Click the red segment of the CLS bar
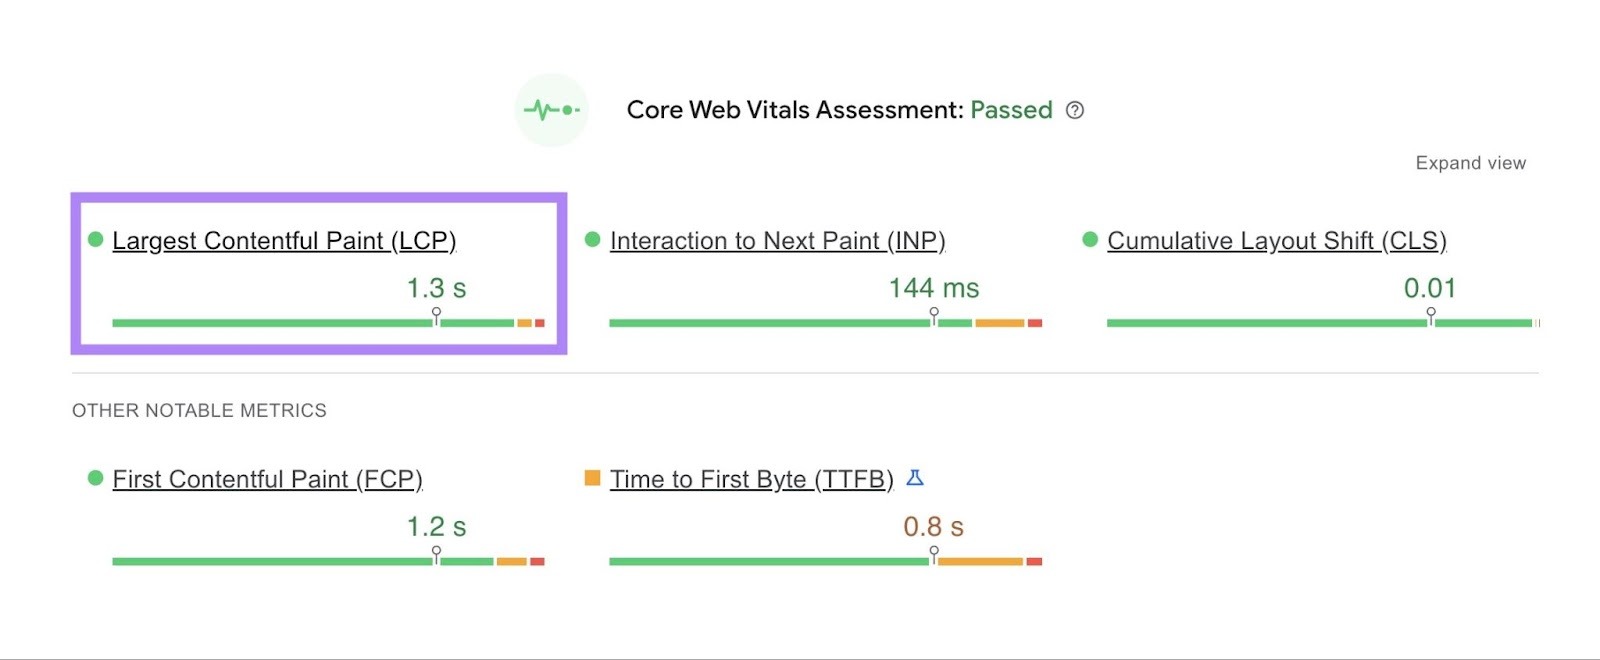Viewport: 1600px width, 660px height. [x=1540, y=323]
